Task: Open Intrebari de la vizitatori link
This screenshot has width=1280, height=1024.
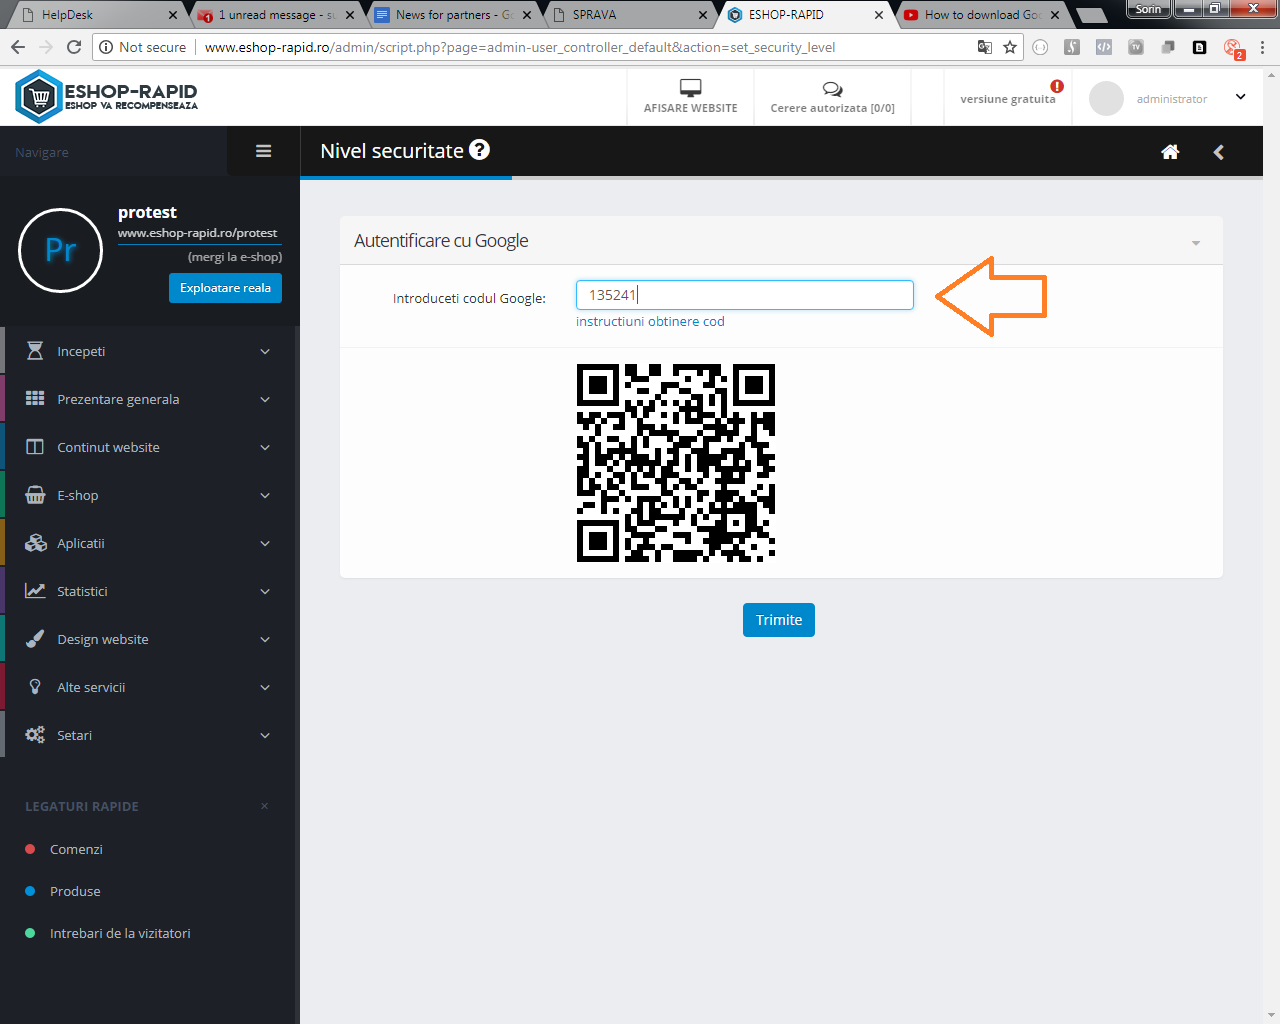Action: 120,933
